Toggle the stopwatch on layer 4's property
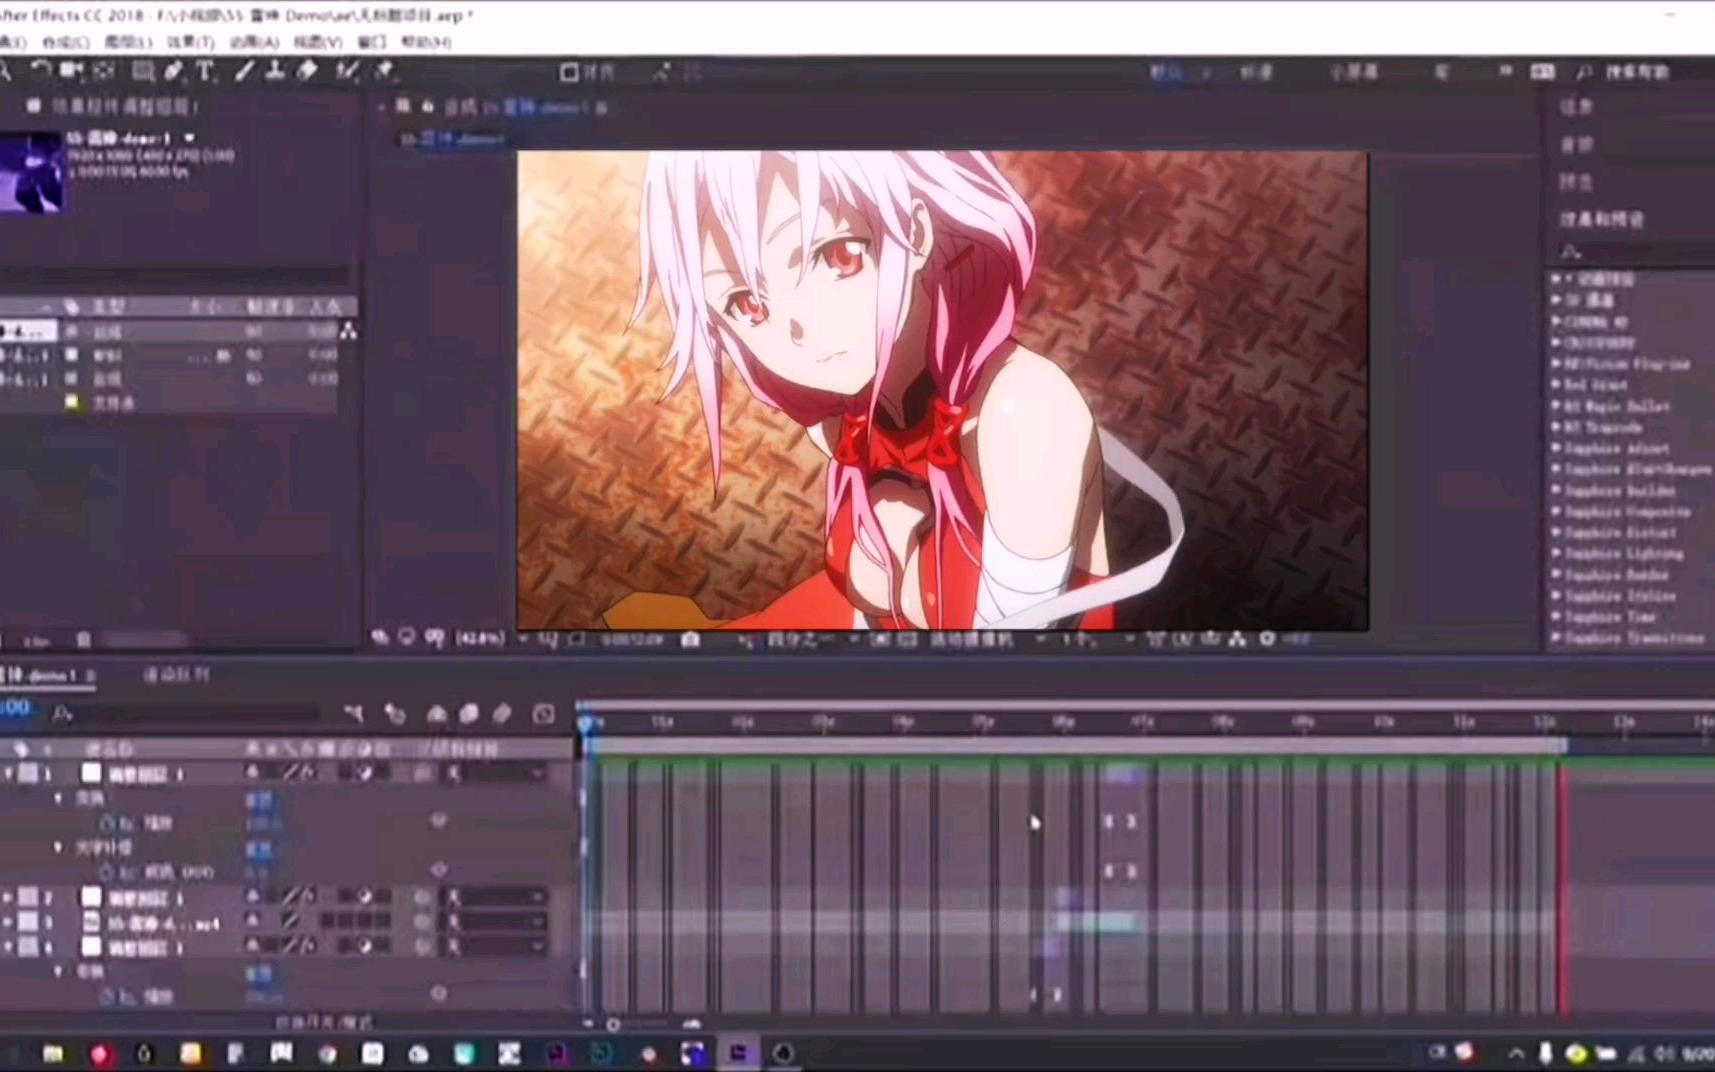Viewport: 1715px width, 1072px height. tap(106, 996)
